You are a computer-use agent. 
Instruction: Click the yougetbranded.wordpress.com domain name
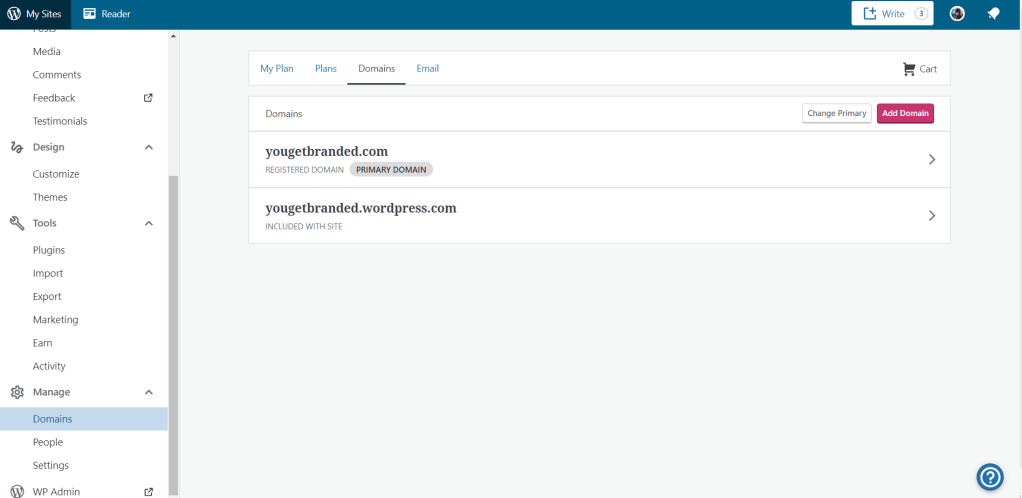point(361,209)
